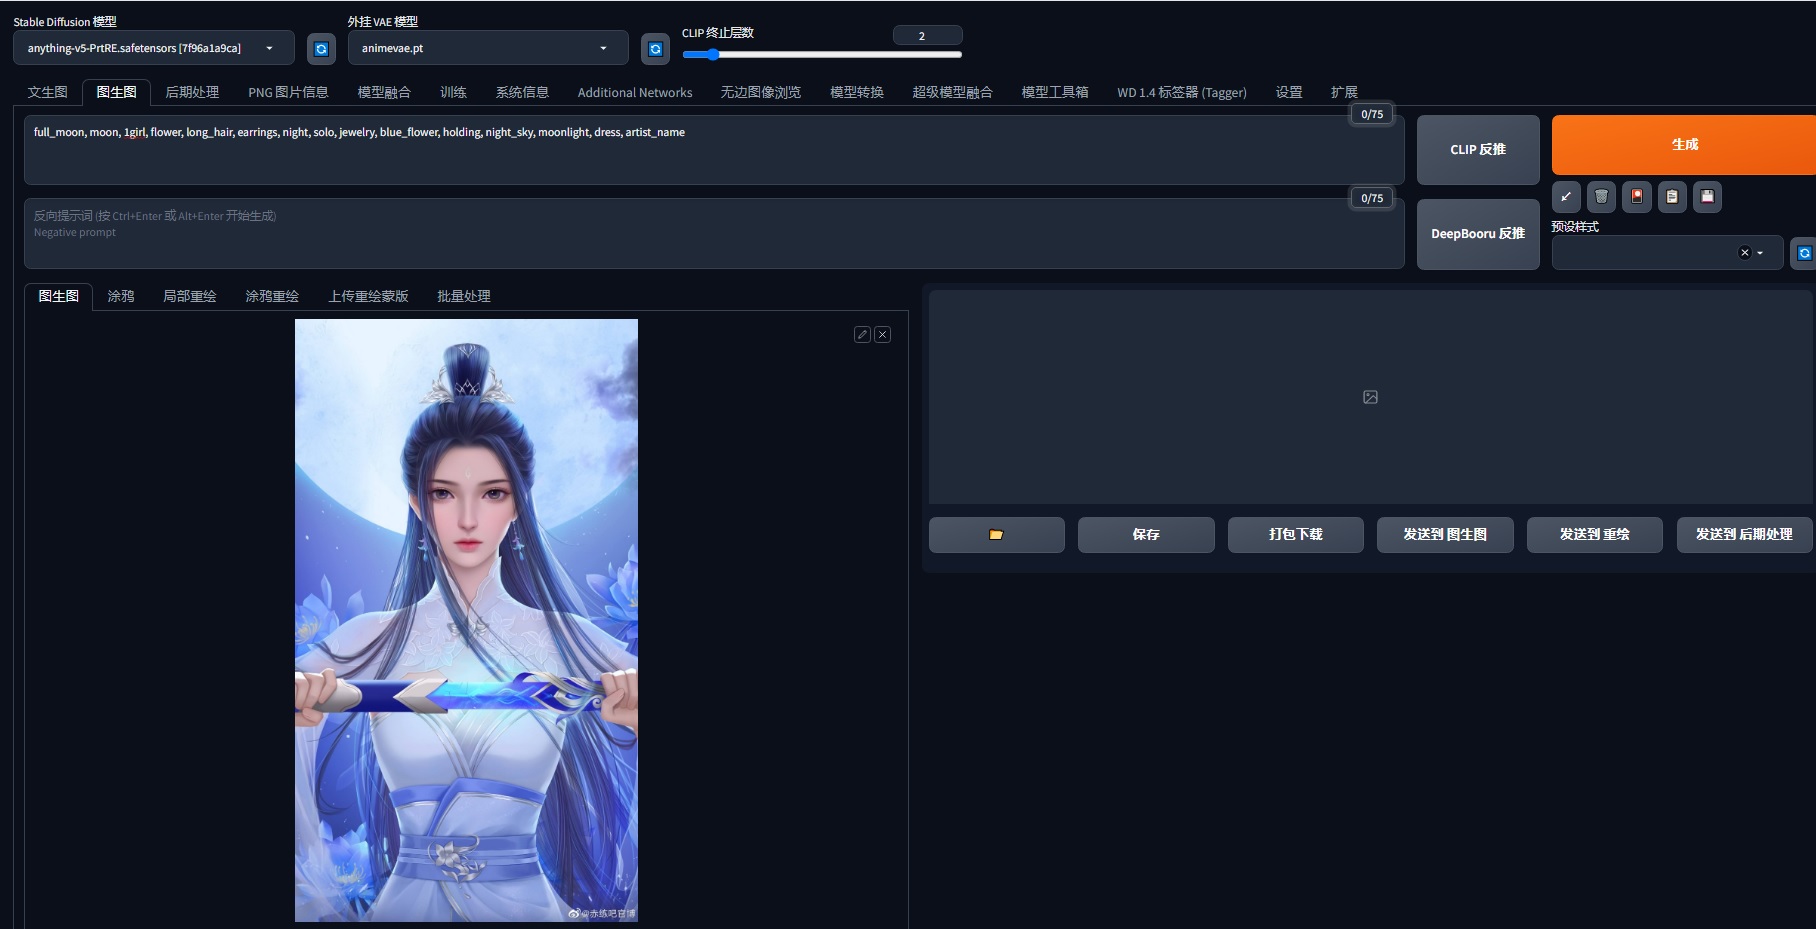This screenshot has width=1816, height=929.
Task: Remove the uploaded portrait with the X icon
Action: 882,334
